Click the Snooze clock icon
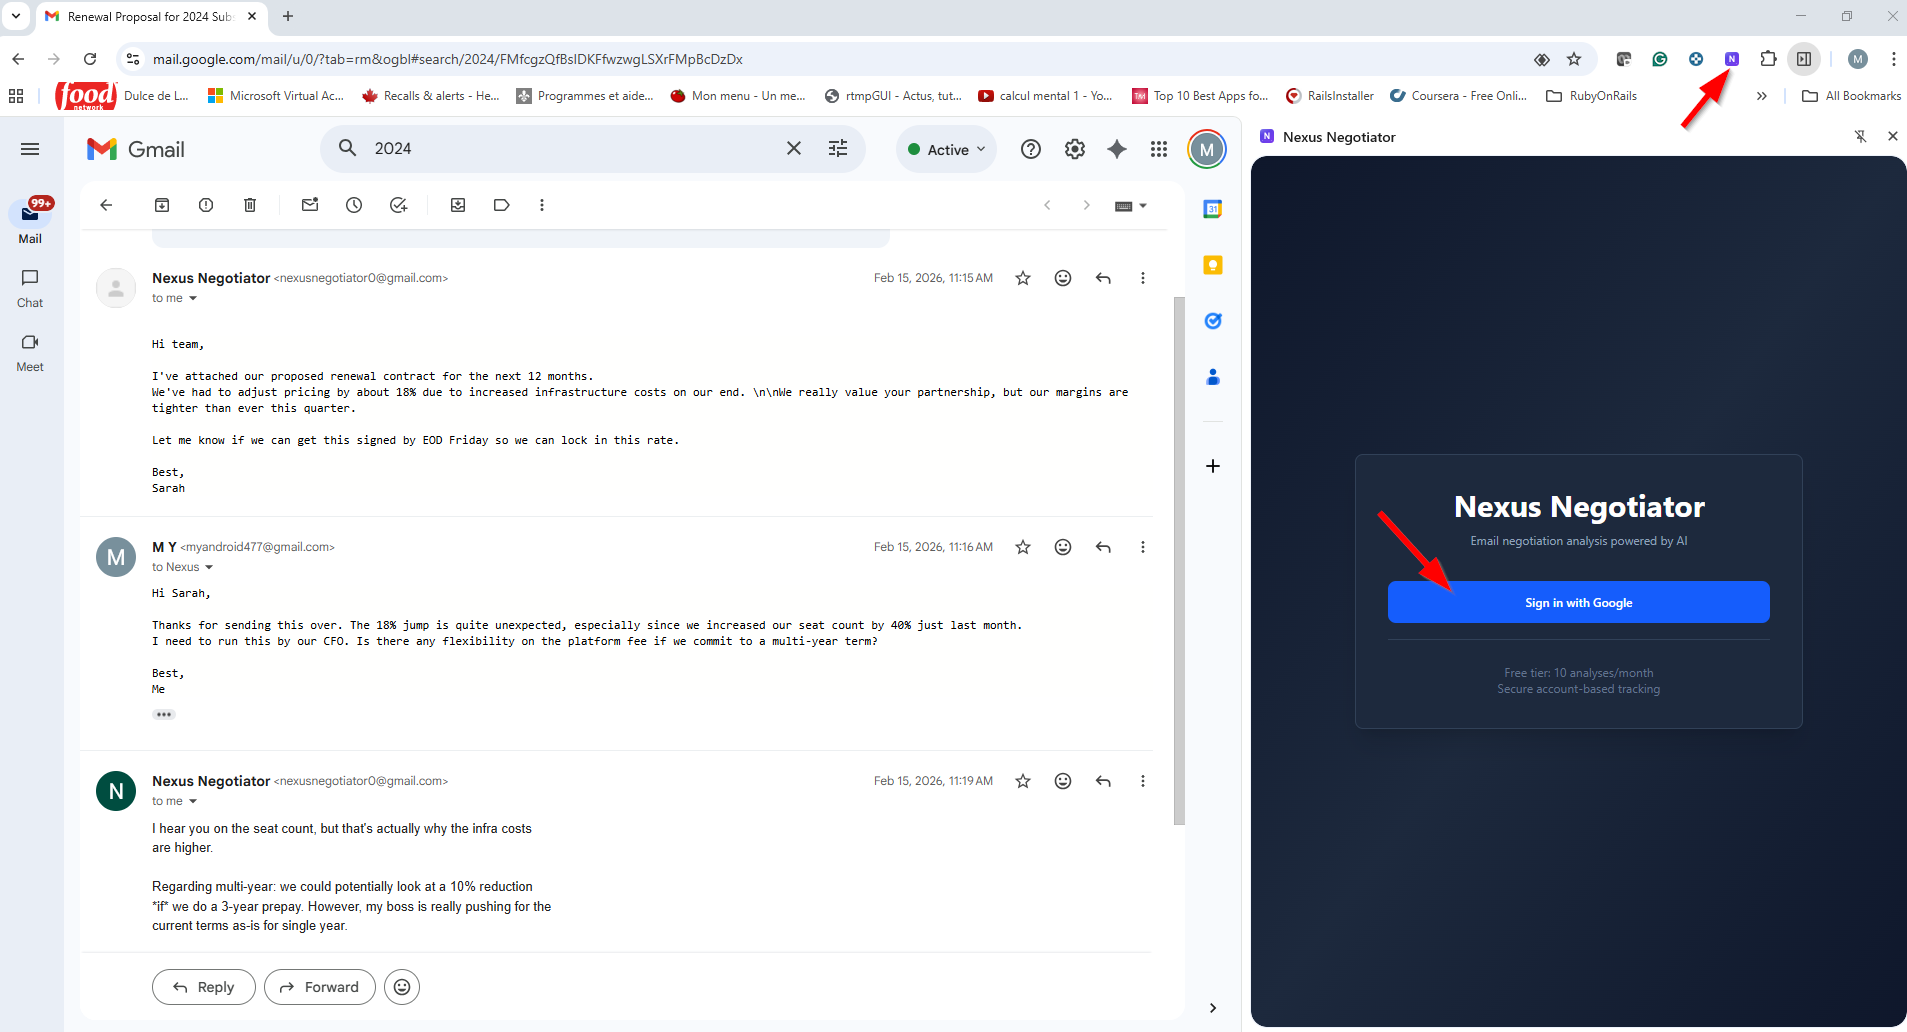The image size is (1907, 1032). (354, 205)
